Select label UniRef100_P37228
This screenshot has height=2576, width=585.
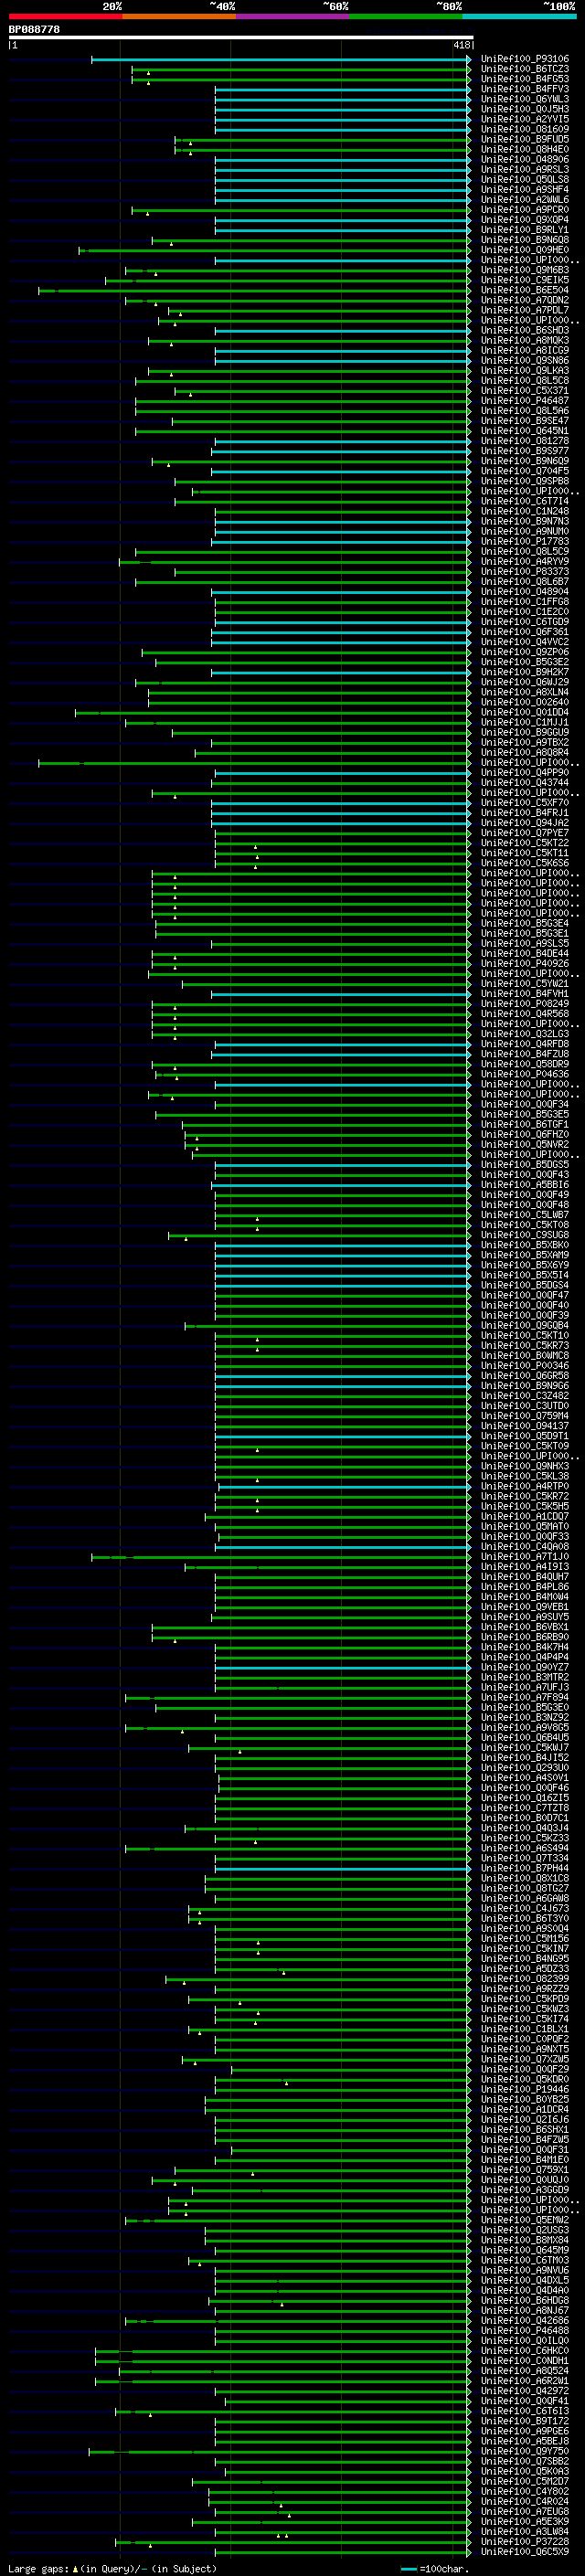525,2541
